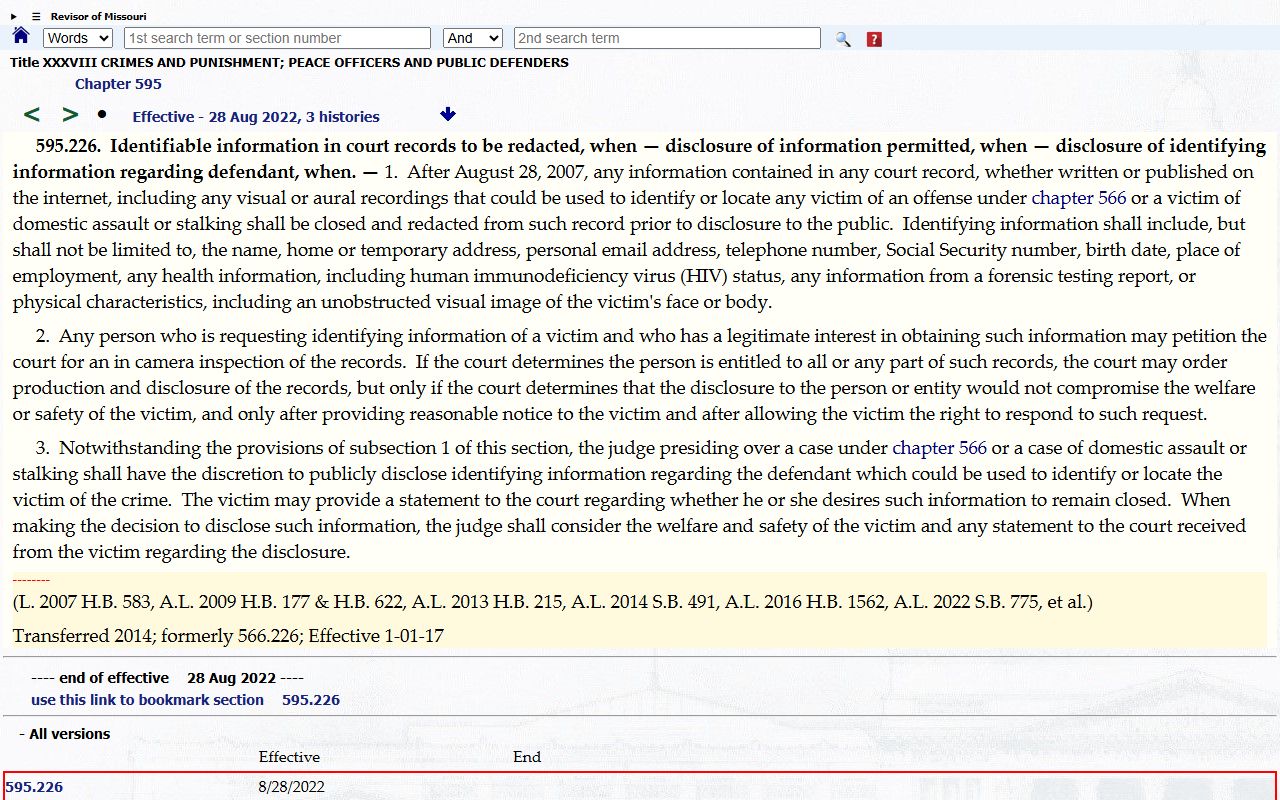1280x800 pixels.
Task: Focus the 1st search term input field
Action: pos(278,38)
